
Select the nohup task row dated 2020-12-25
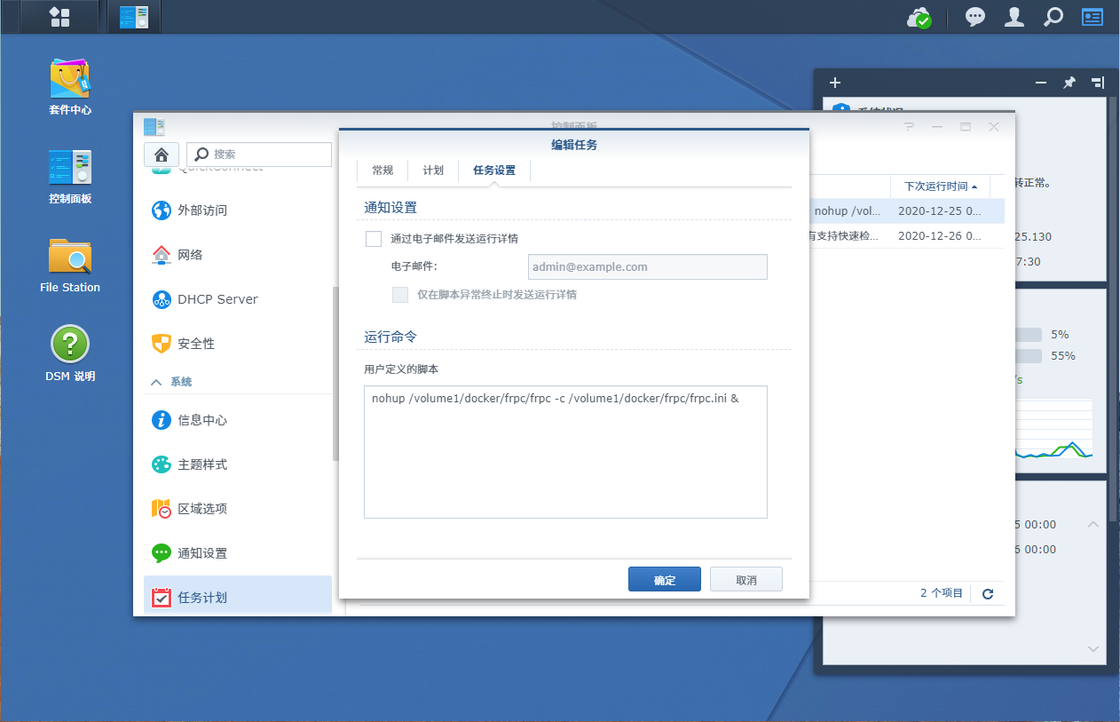906,211
